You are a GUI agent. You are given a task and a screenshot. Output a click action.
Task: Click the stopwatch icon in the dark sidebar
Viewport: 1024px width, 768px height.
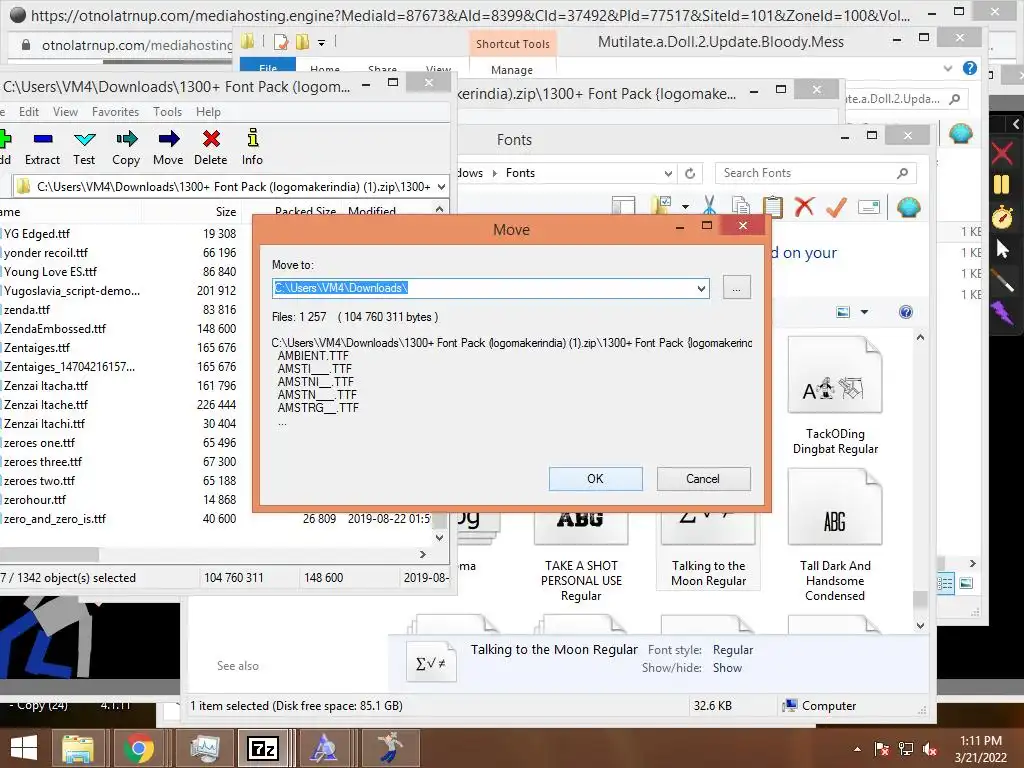1002,216
